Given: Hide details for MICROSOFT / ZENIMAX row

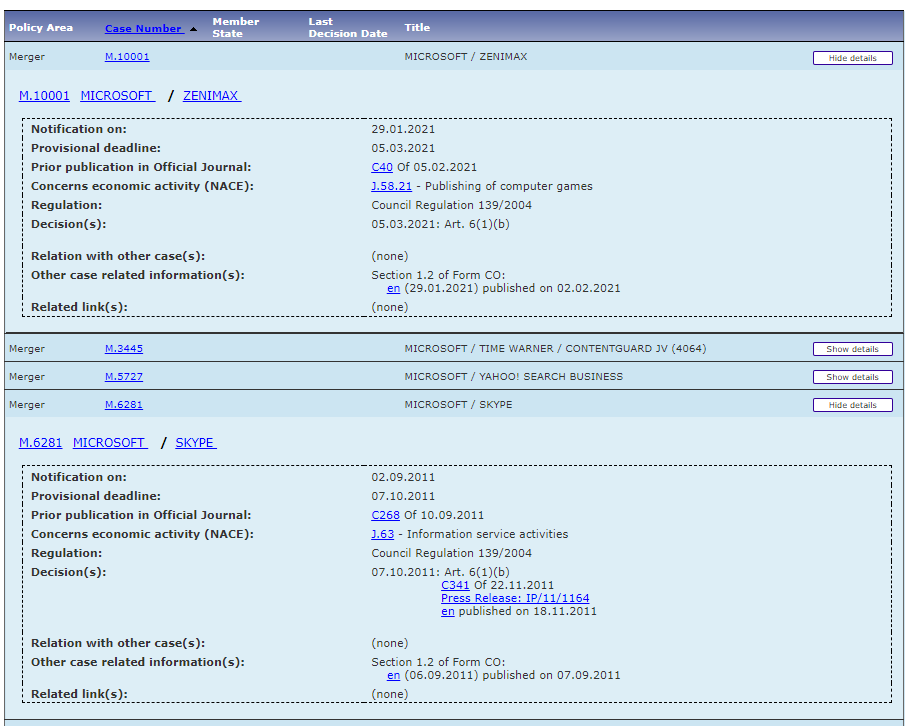Looking at the screenshot, I should [852, 58].
